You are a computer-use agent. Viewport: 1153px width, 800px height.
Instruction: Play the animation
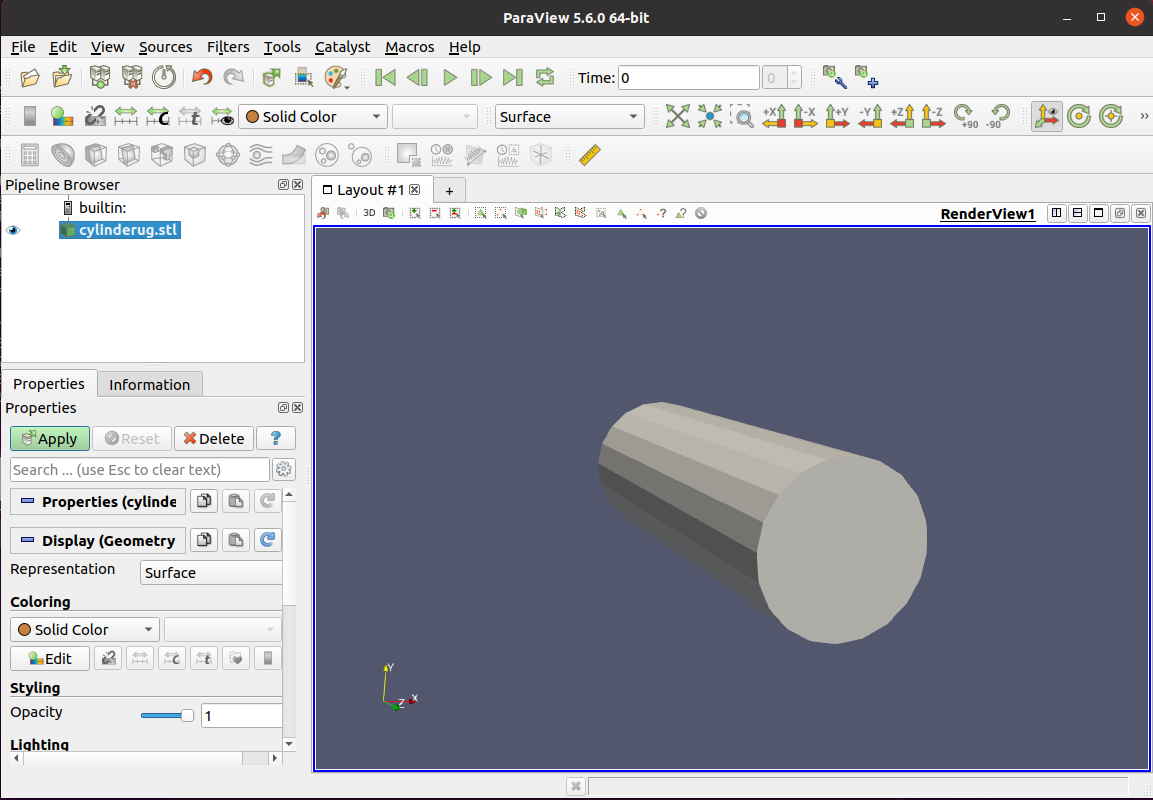click(x=449, y=77)
